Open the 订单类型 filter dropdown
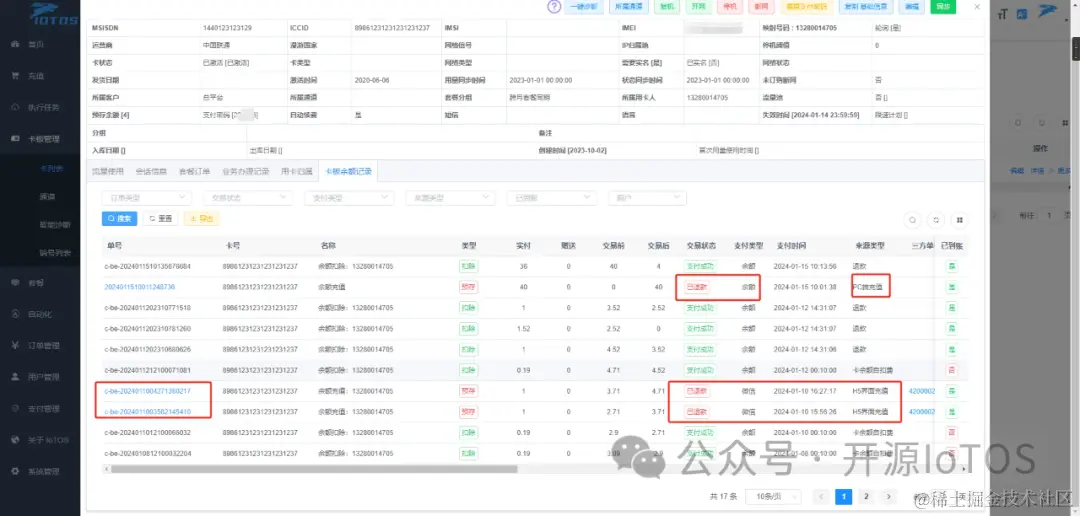Image resolution: width=1080 pixels, height=516 pixels. pyautogui.click(x=146, y=198)
